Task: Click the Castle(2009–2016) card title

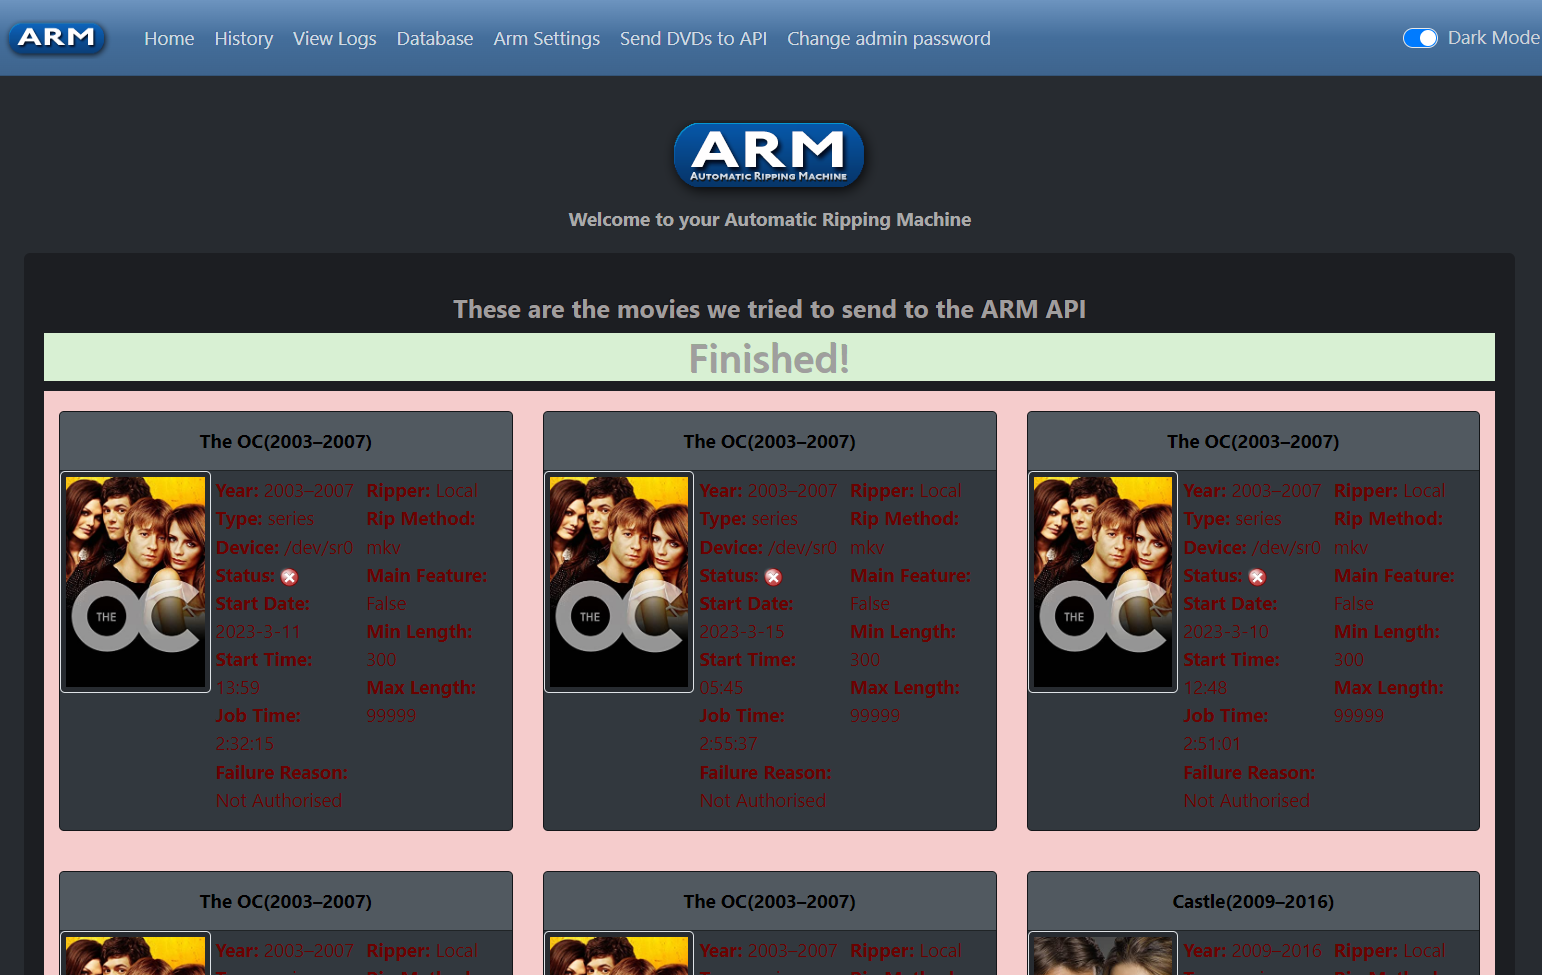Action: 1253,901
